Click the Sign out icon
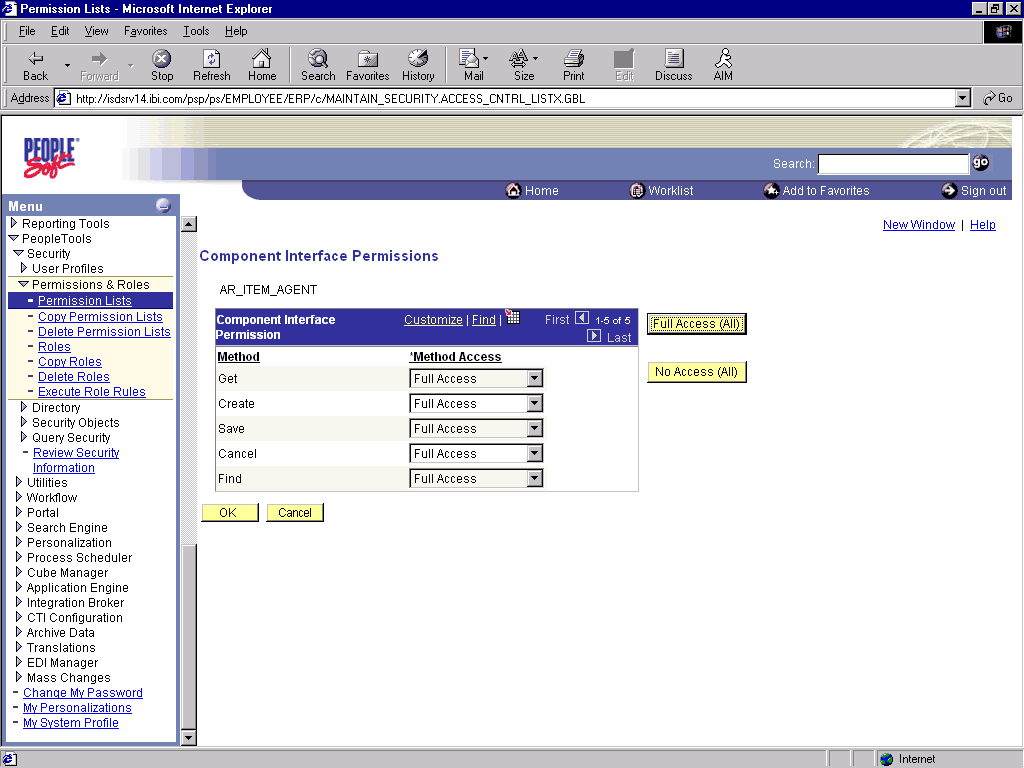 (948, 190)
